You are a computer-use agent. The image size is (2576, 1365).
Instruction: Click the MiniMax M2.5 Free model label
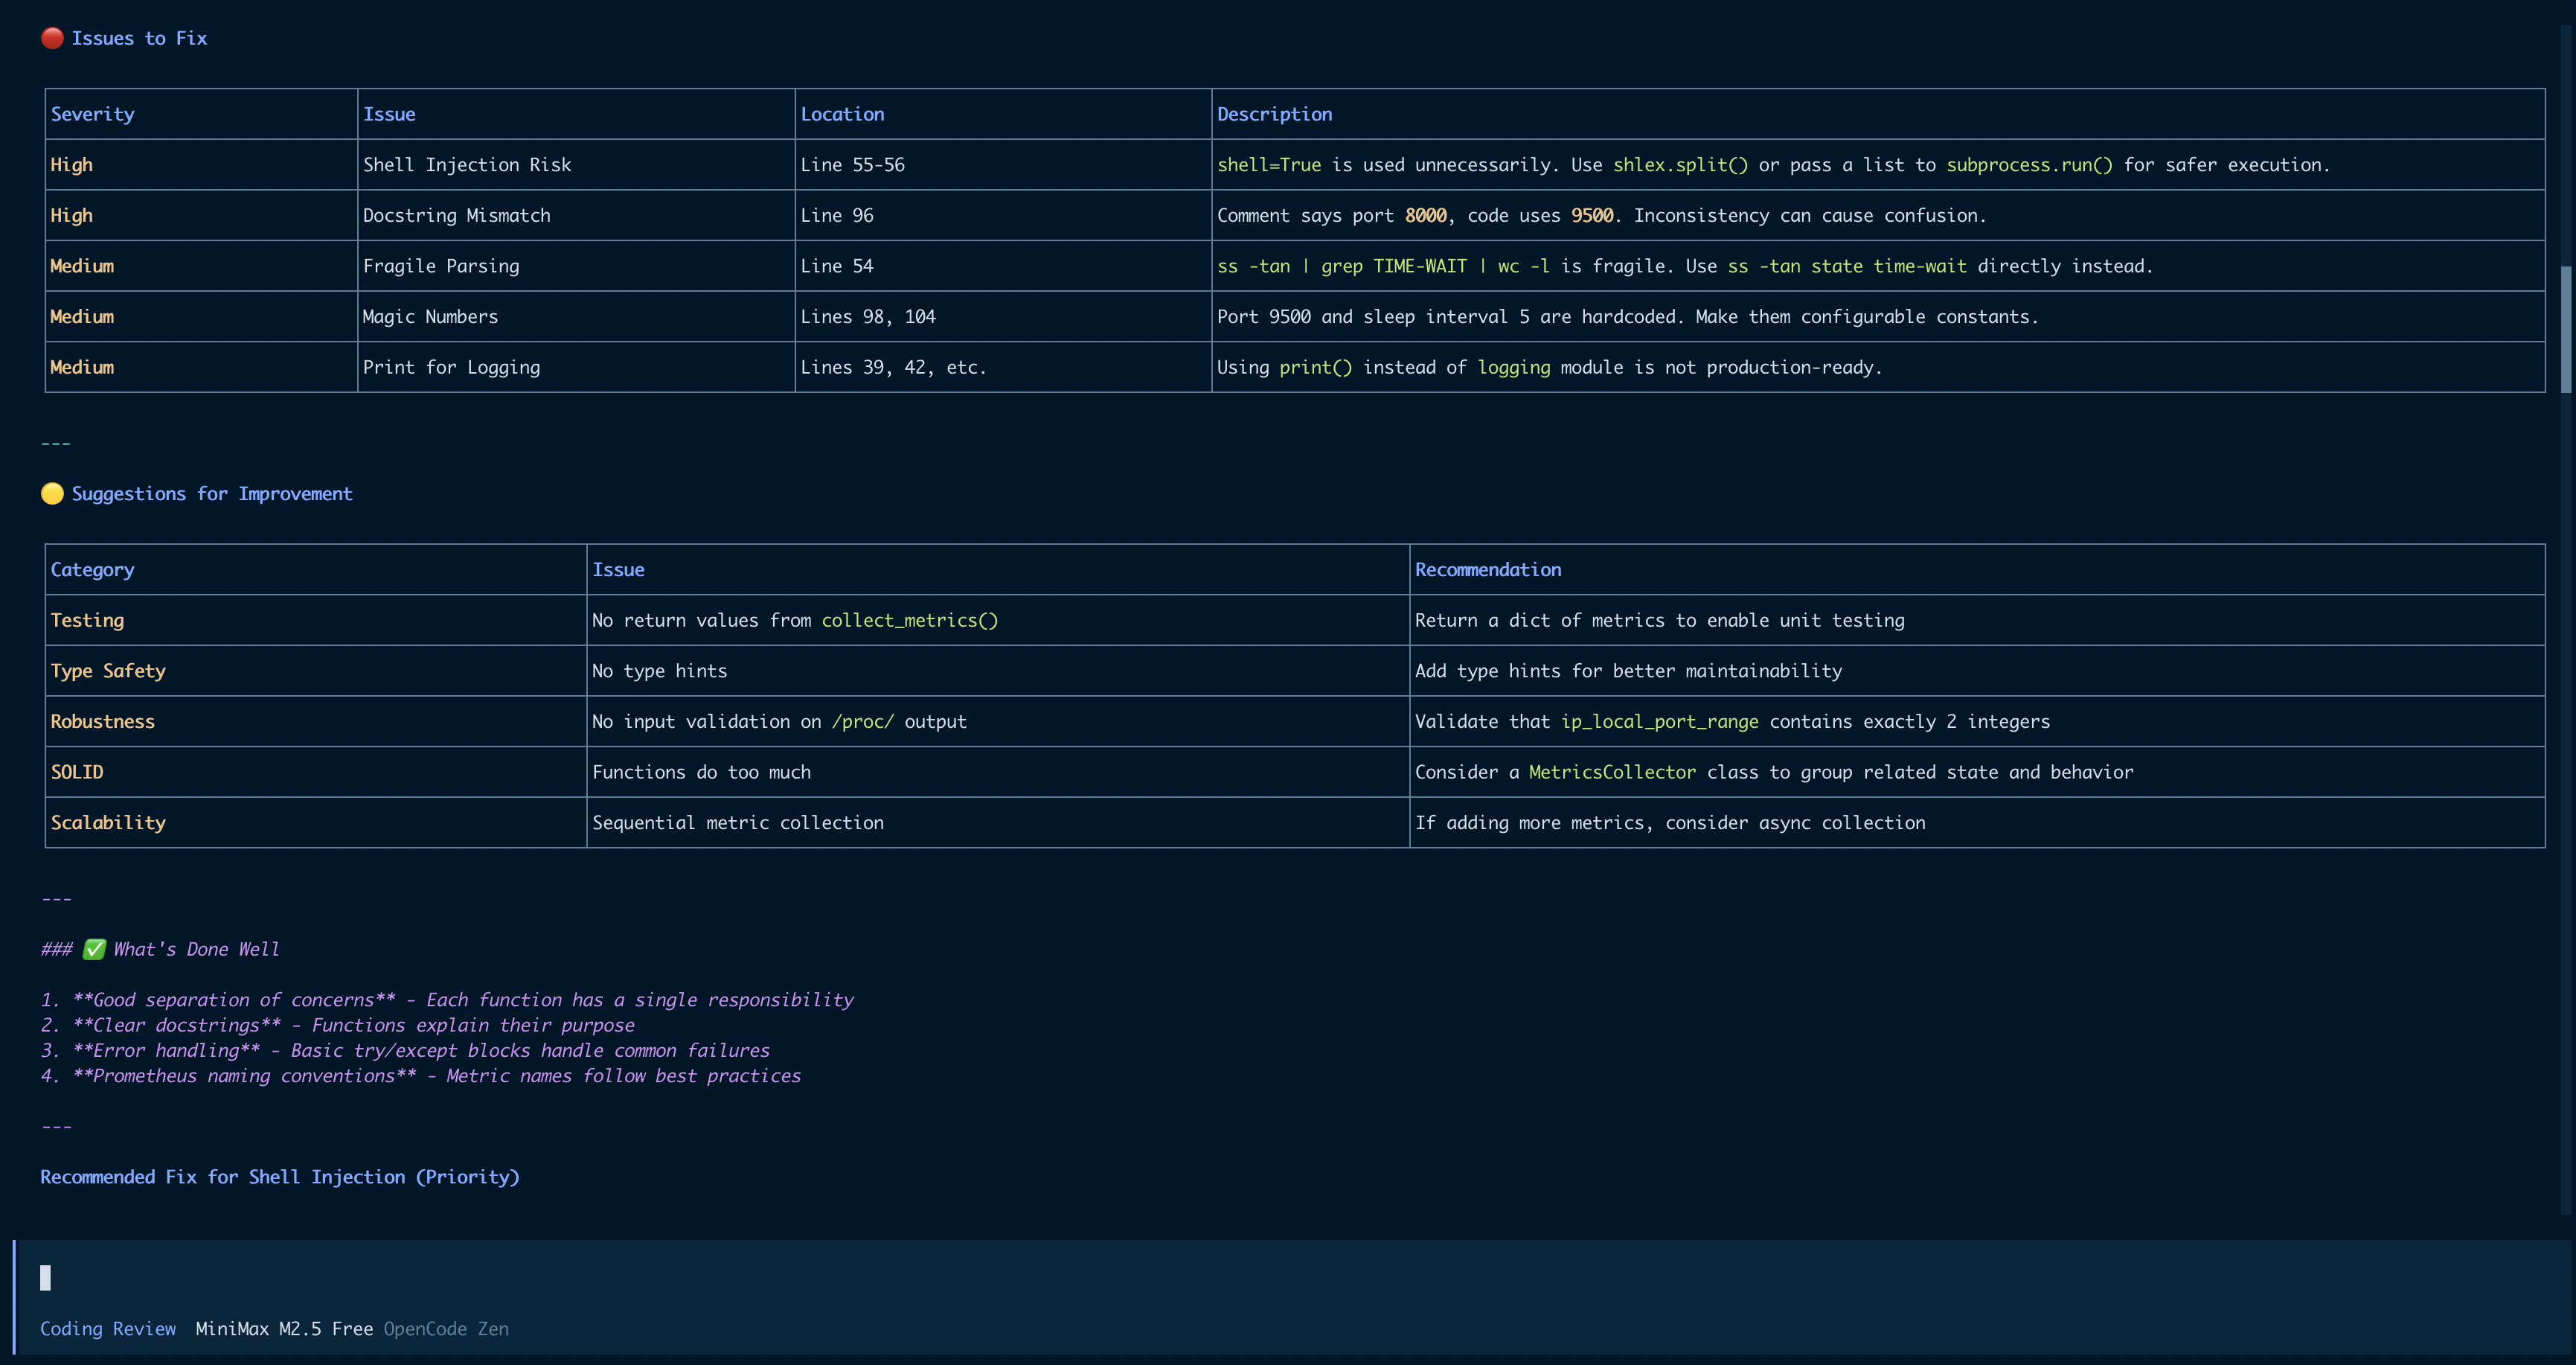tap(284, 1328)
